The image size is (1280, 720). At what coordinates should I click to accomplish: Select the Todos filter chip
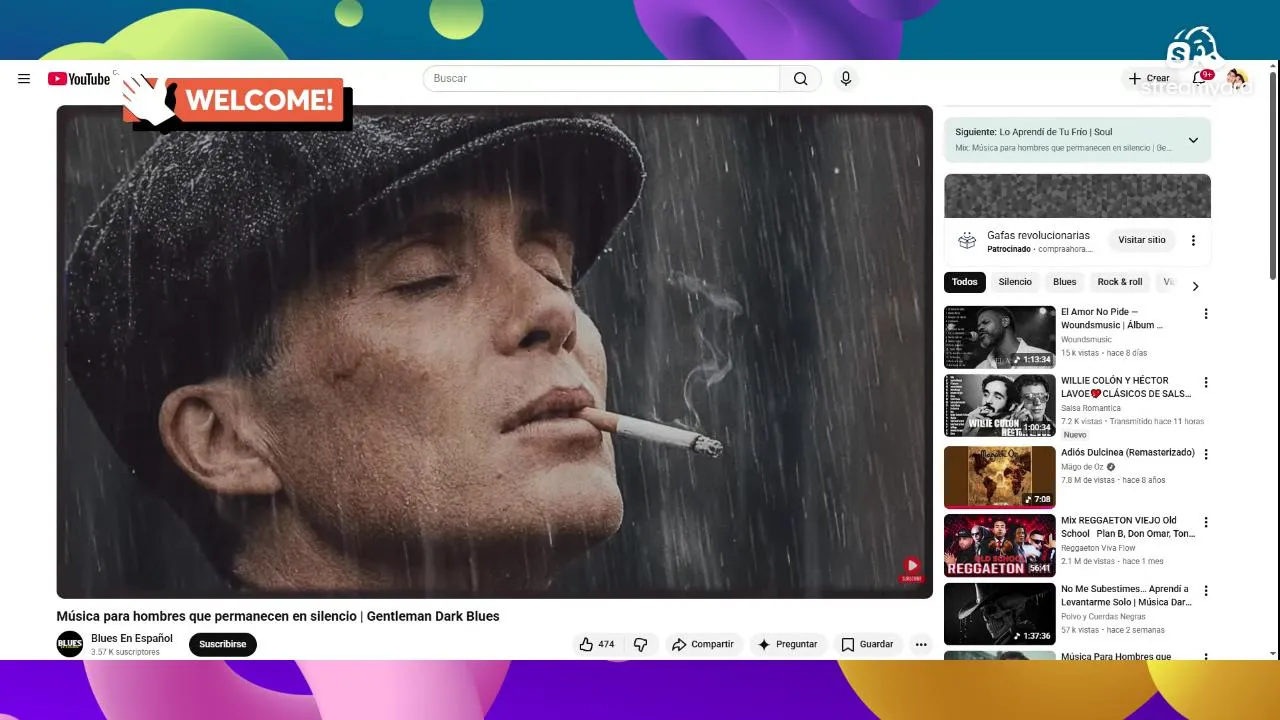point(965,282)
